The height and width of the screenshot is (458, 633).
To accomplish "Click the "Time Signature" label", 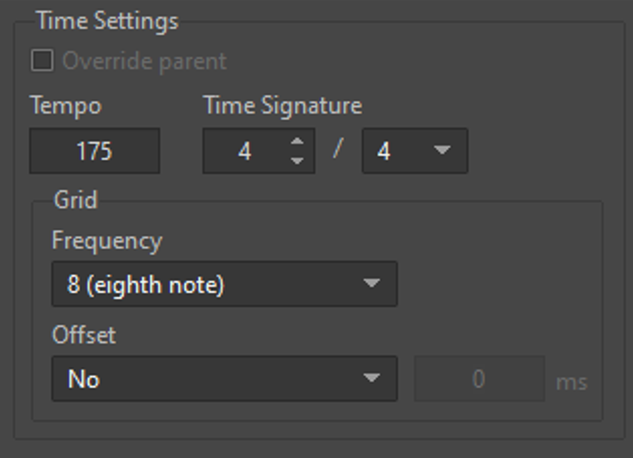I will point(283,105).
